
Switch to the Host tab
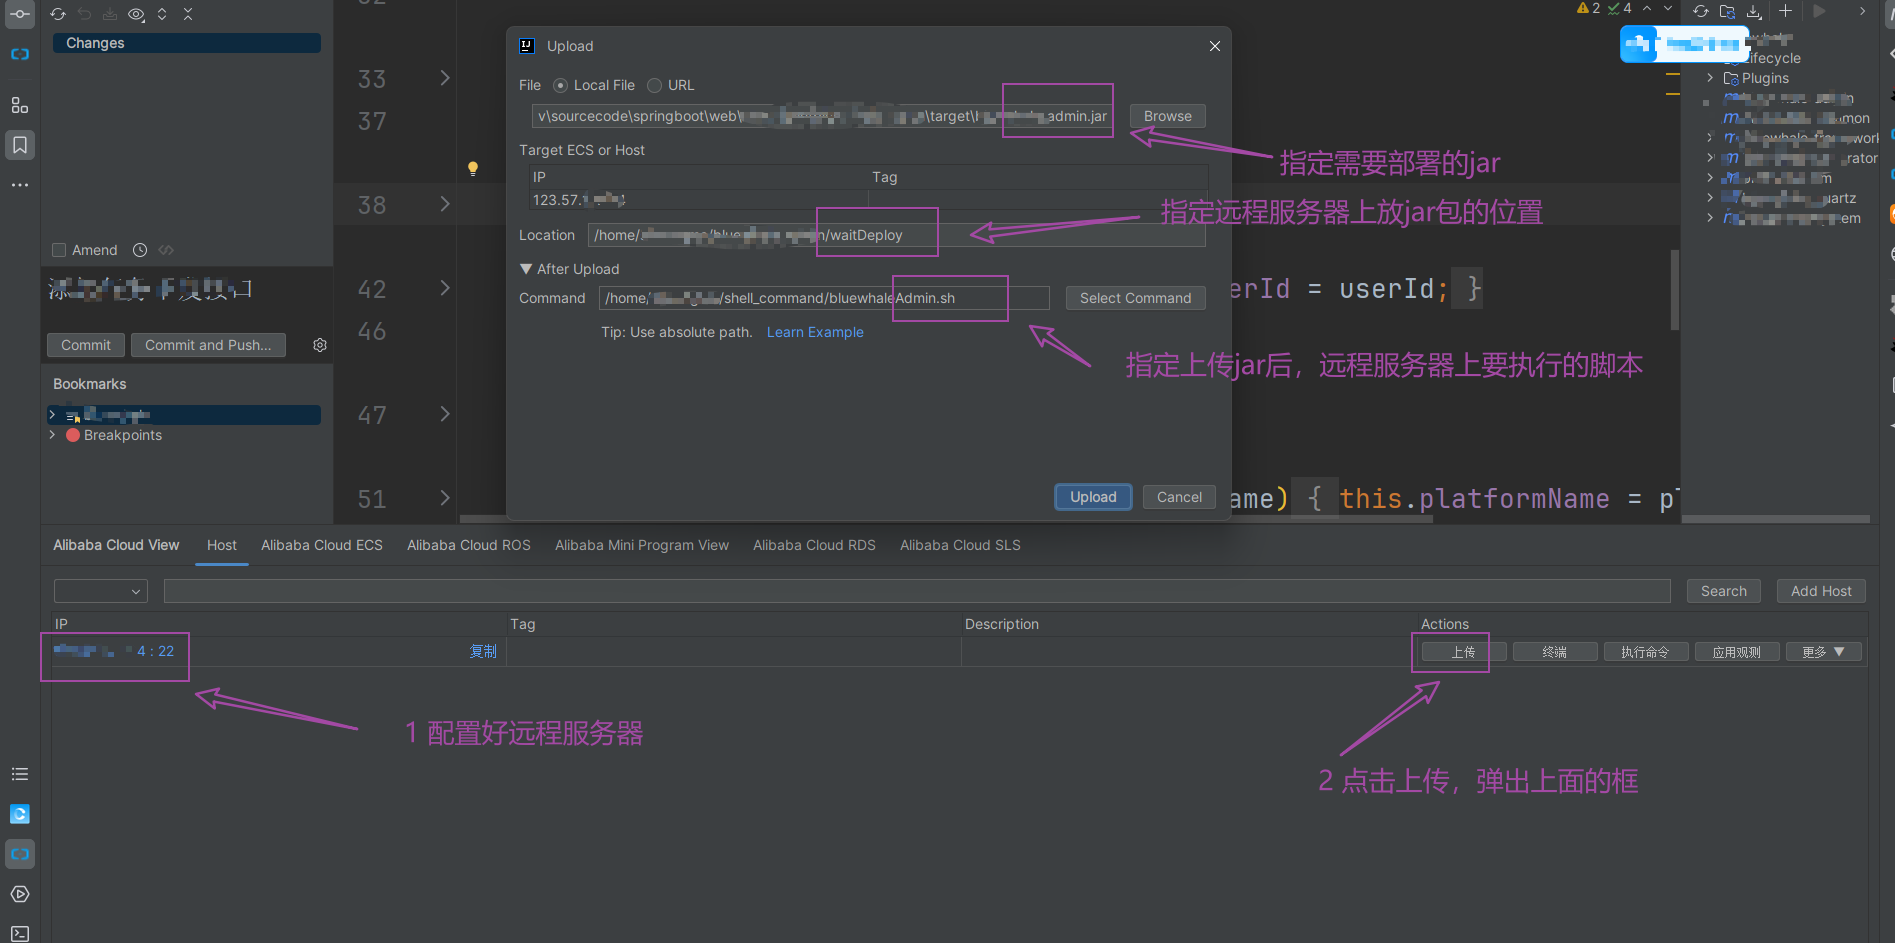click(222, 545)
